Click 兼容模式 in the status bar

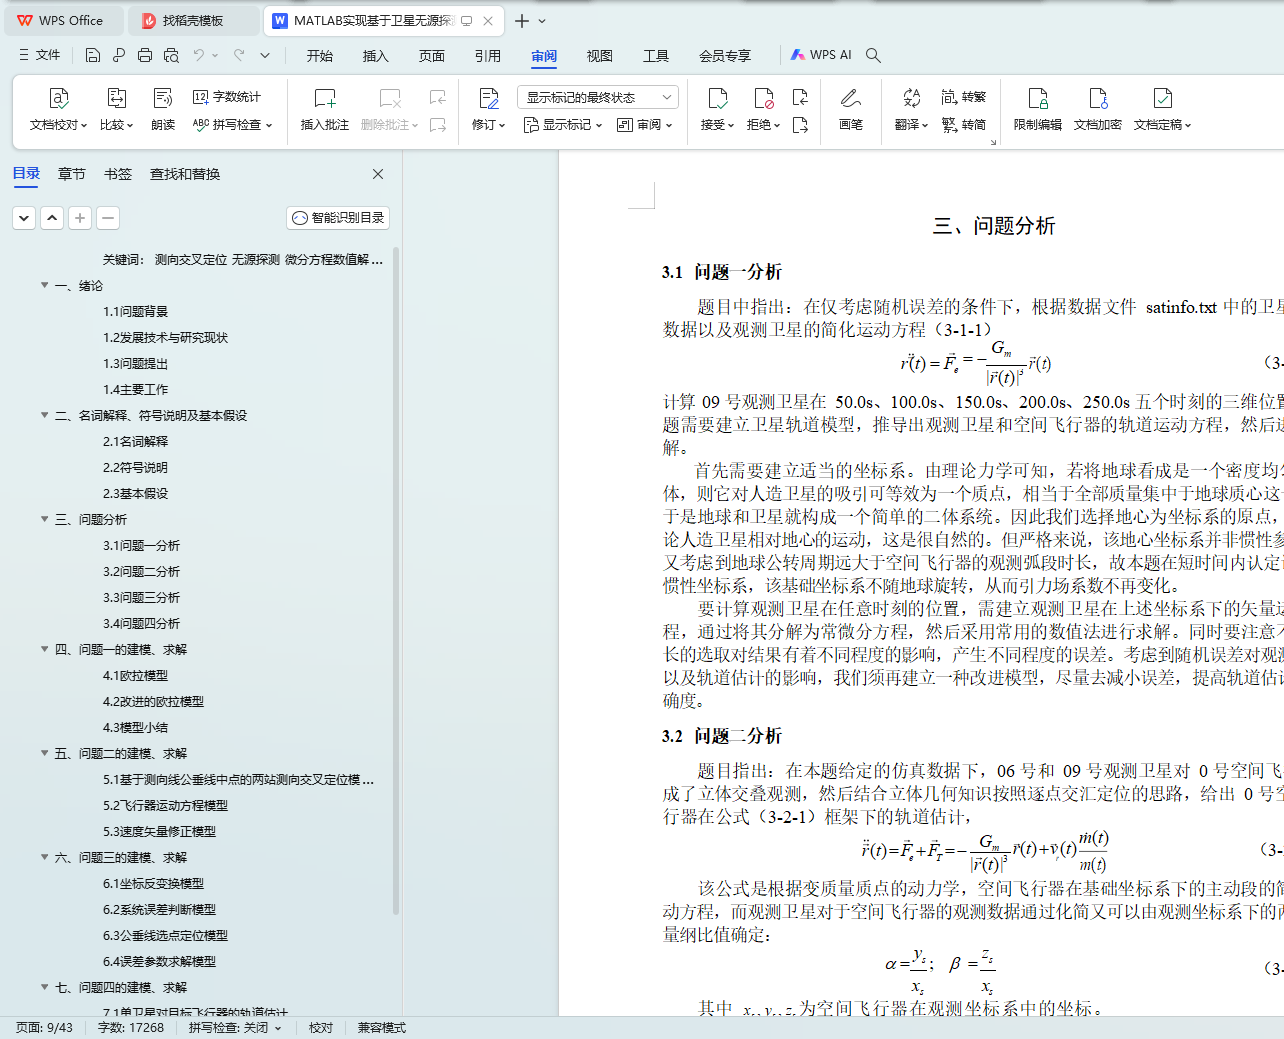click(x=382, y=1028)
